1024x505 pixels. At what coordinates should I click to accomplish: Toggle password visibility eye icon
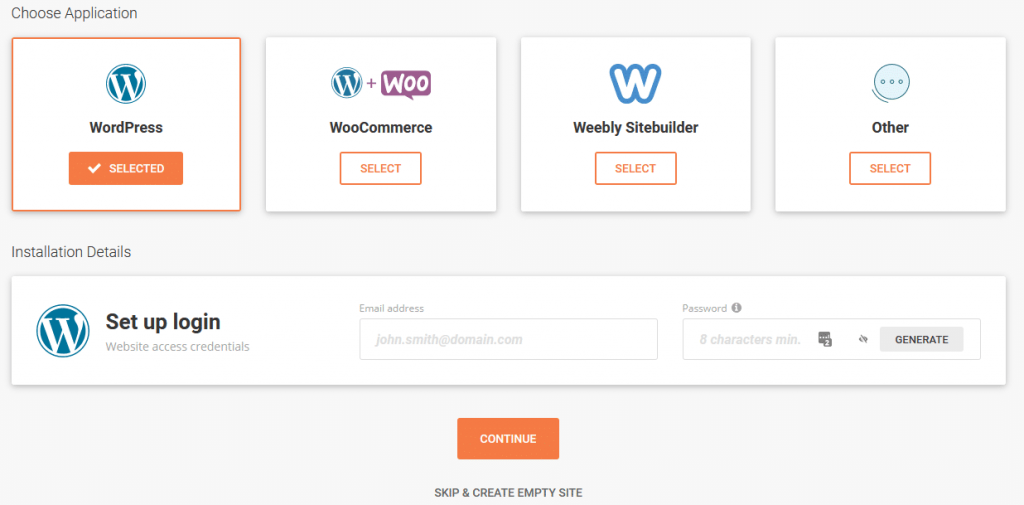coord(863,340)
